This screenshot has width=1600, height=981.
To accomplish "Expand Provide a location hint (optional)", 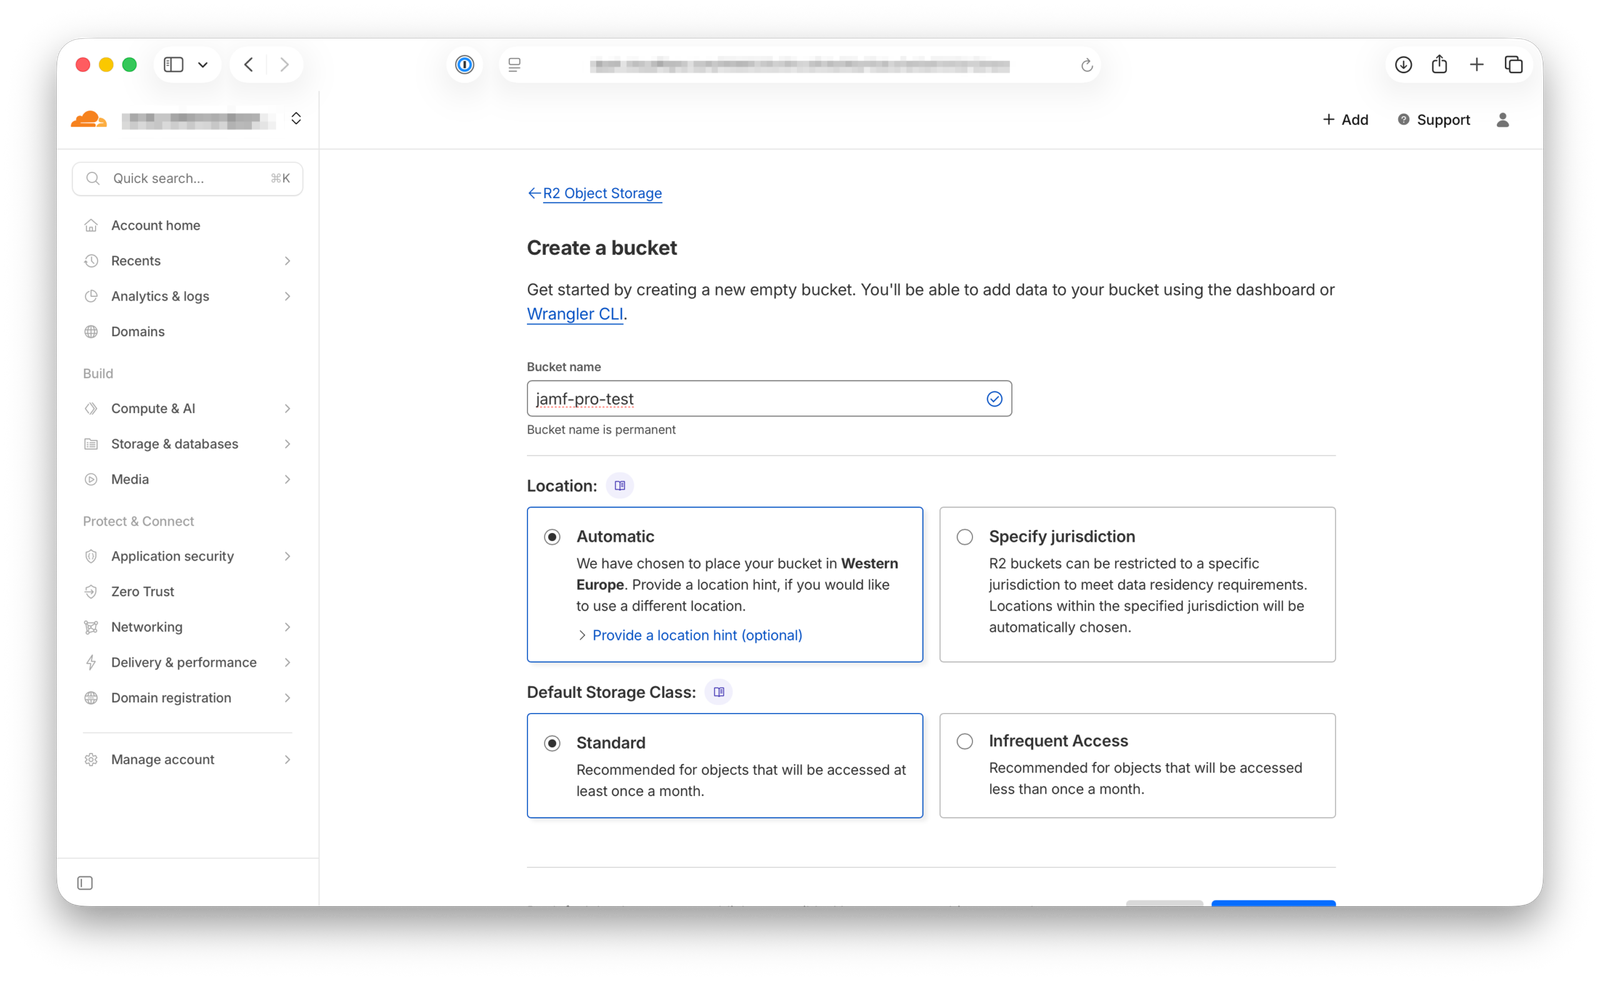I will click(x=697, y=635).
